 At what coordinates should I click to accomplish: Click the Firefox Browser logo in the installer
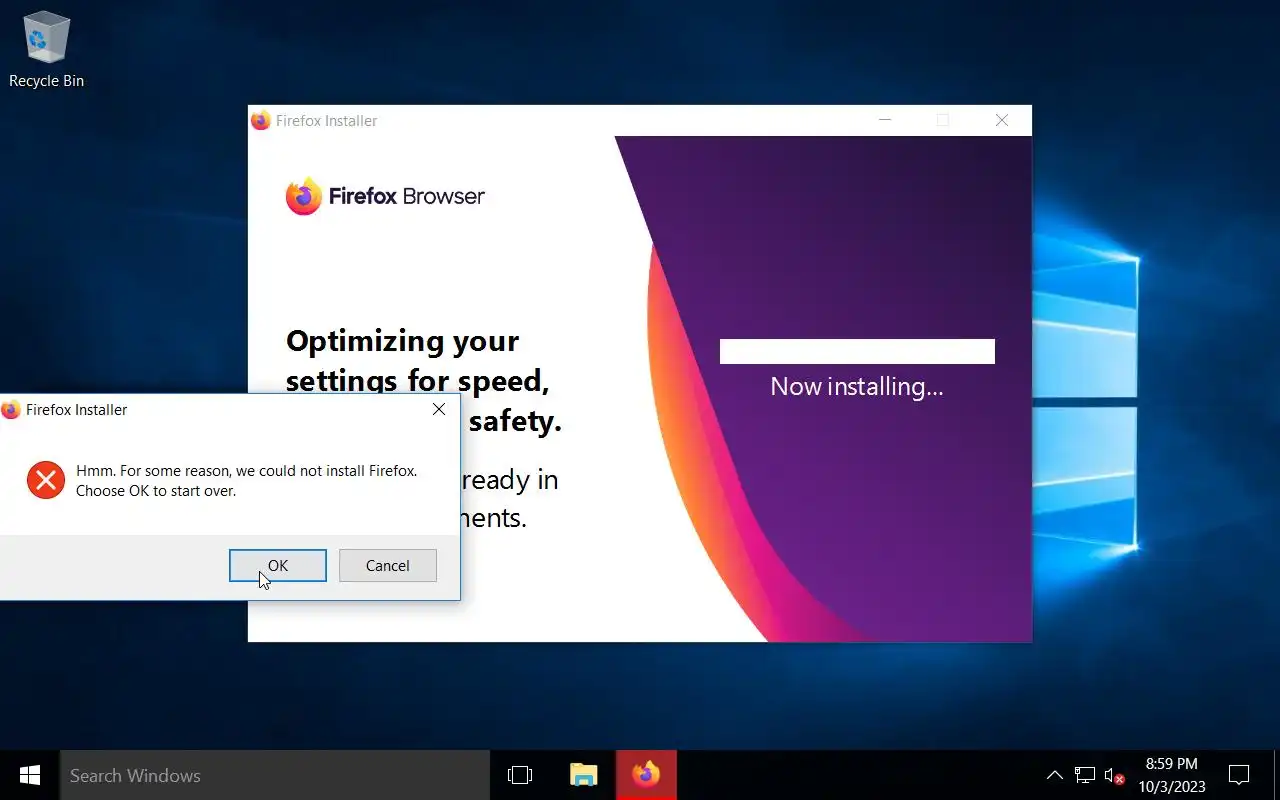tap(385, 196)
